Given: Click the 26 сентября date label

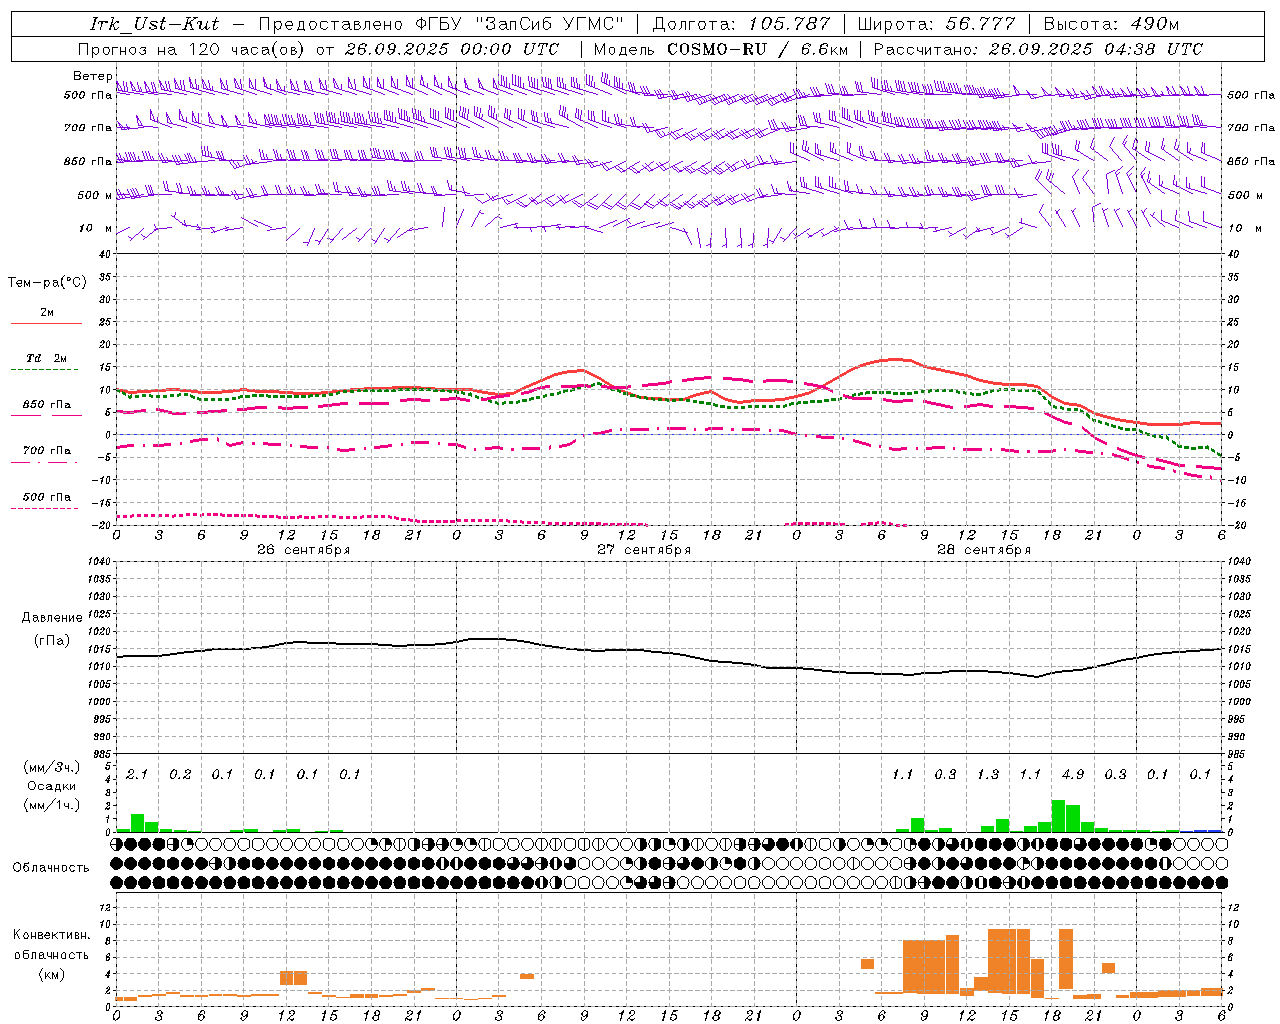Looking at the screenshot, I should click(x=303, y=550).
